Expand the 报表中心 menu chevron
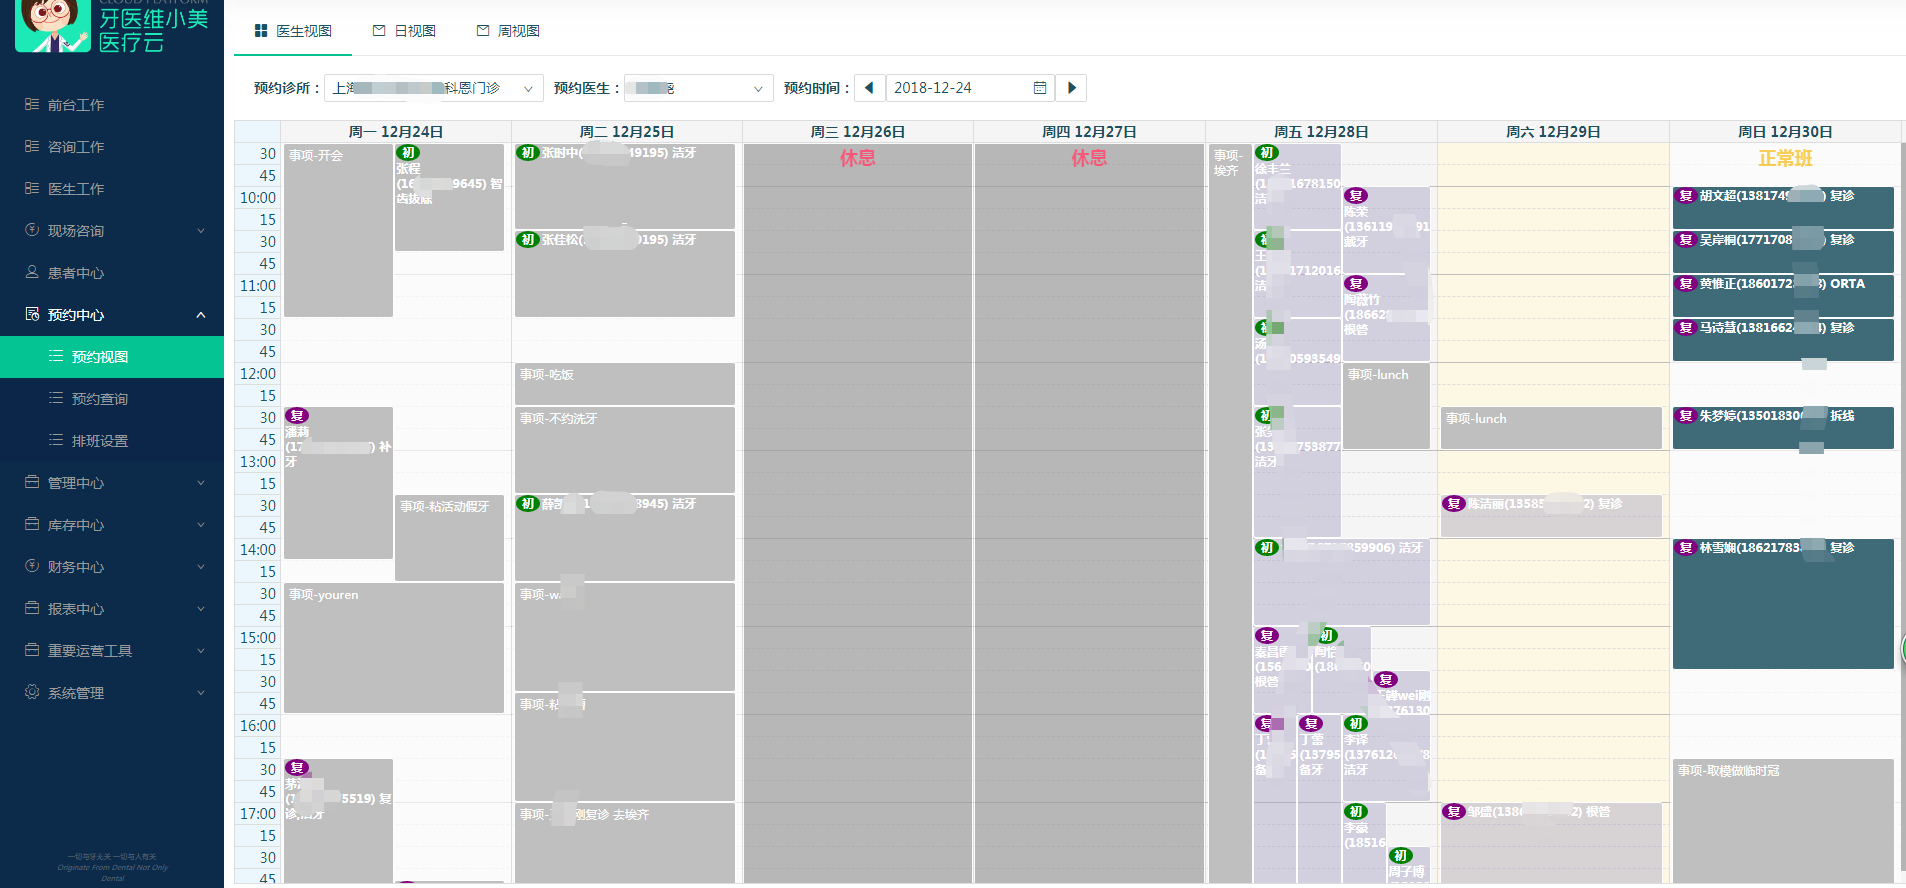 coord(201,608)
